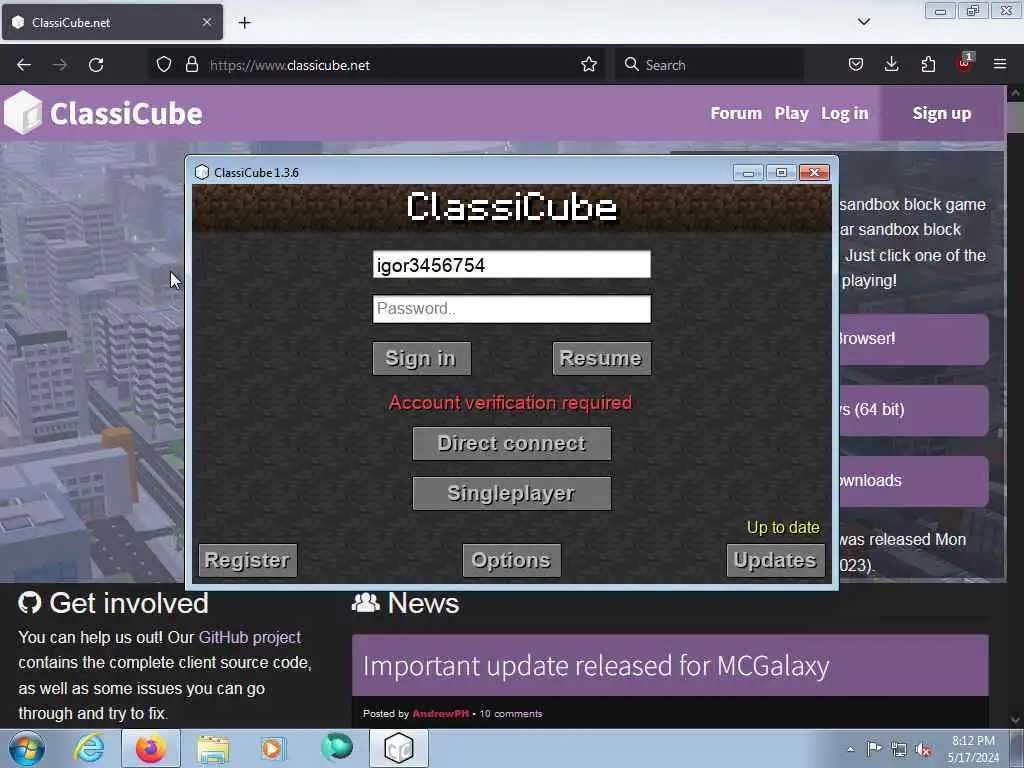The image size is (1024, 768).
Task: Click the red uBlock extension icon
Action: [x=964, y=63]
